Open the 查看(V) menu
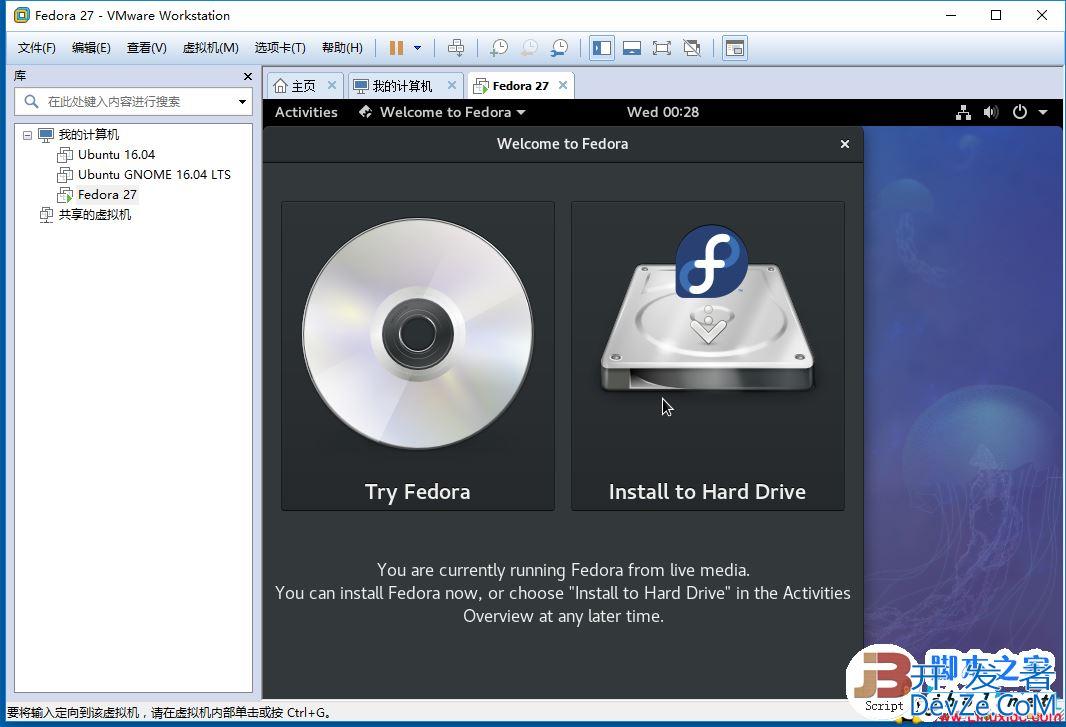 146,48
